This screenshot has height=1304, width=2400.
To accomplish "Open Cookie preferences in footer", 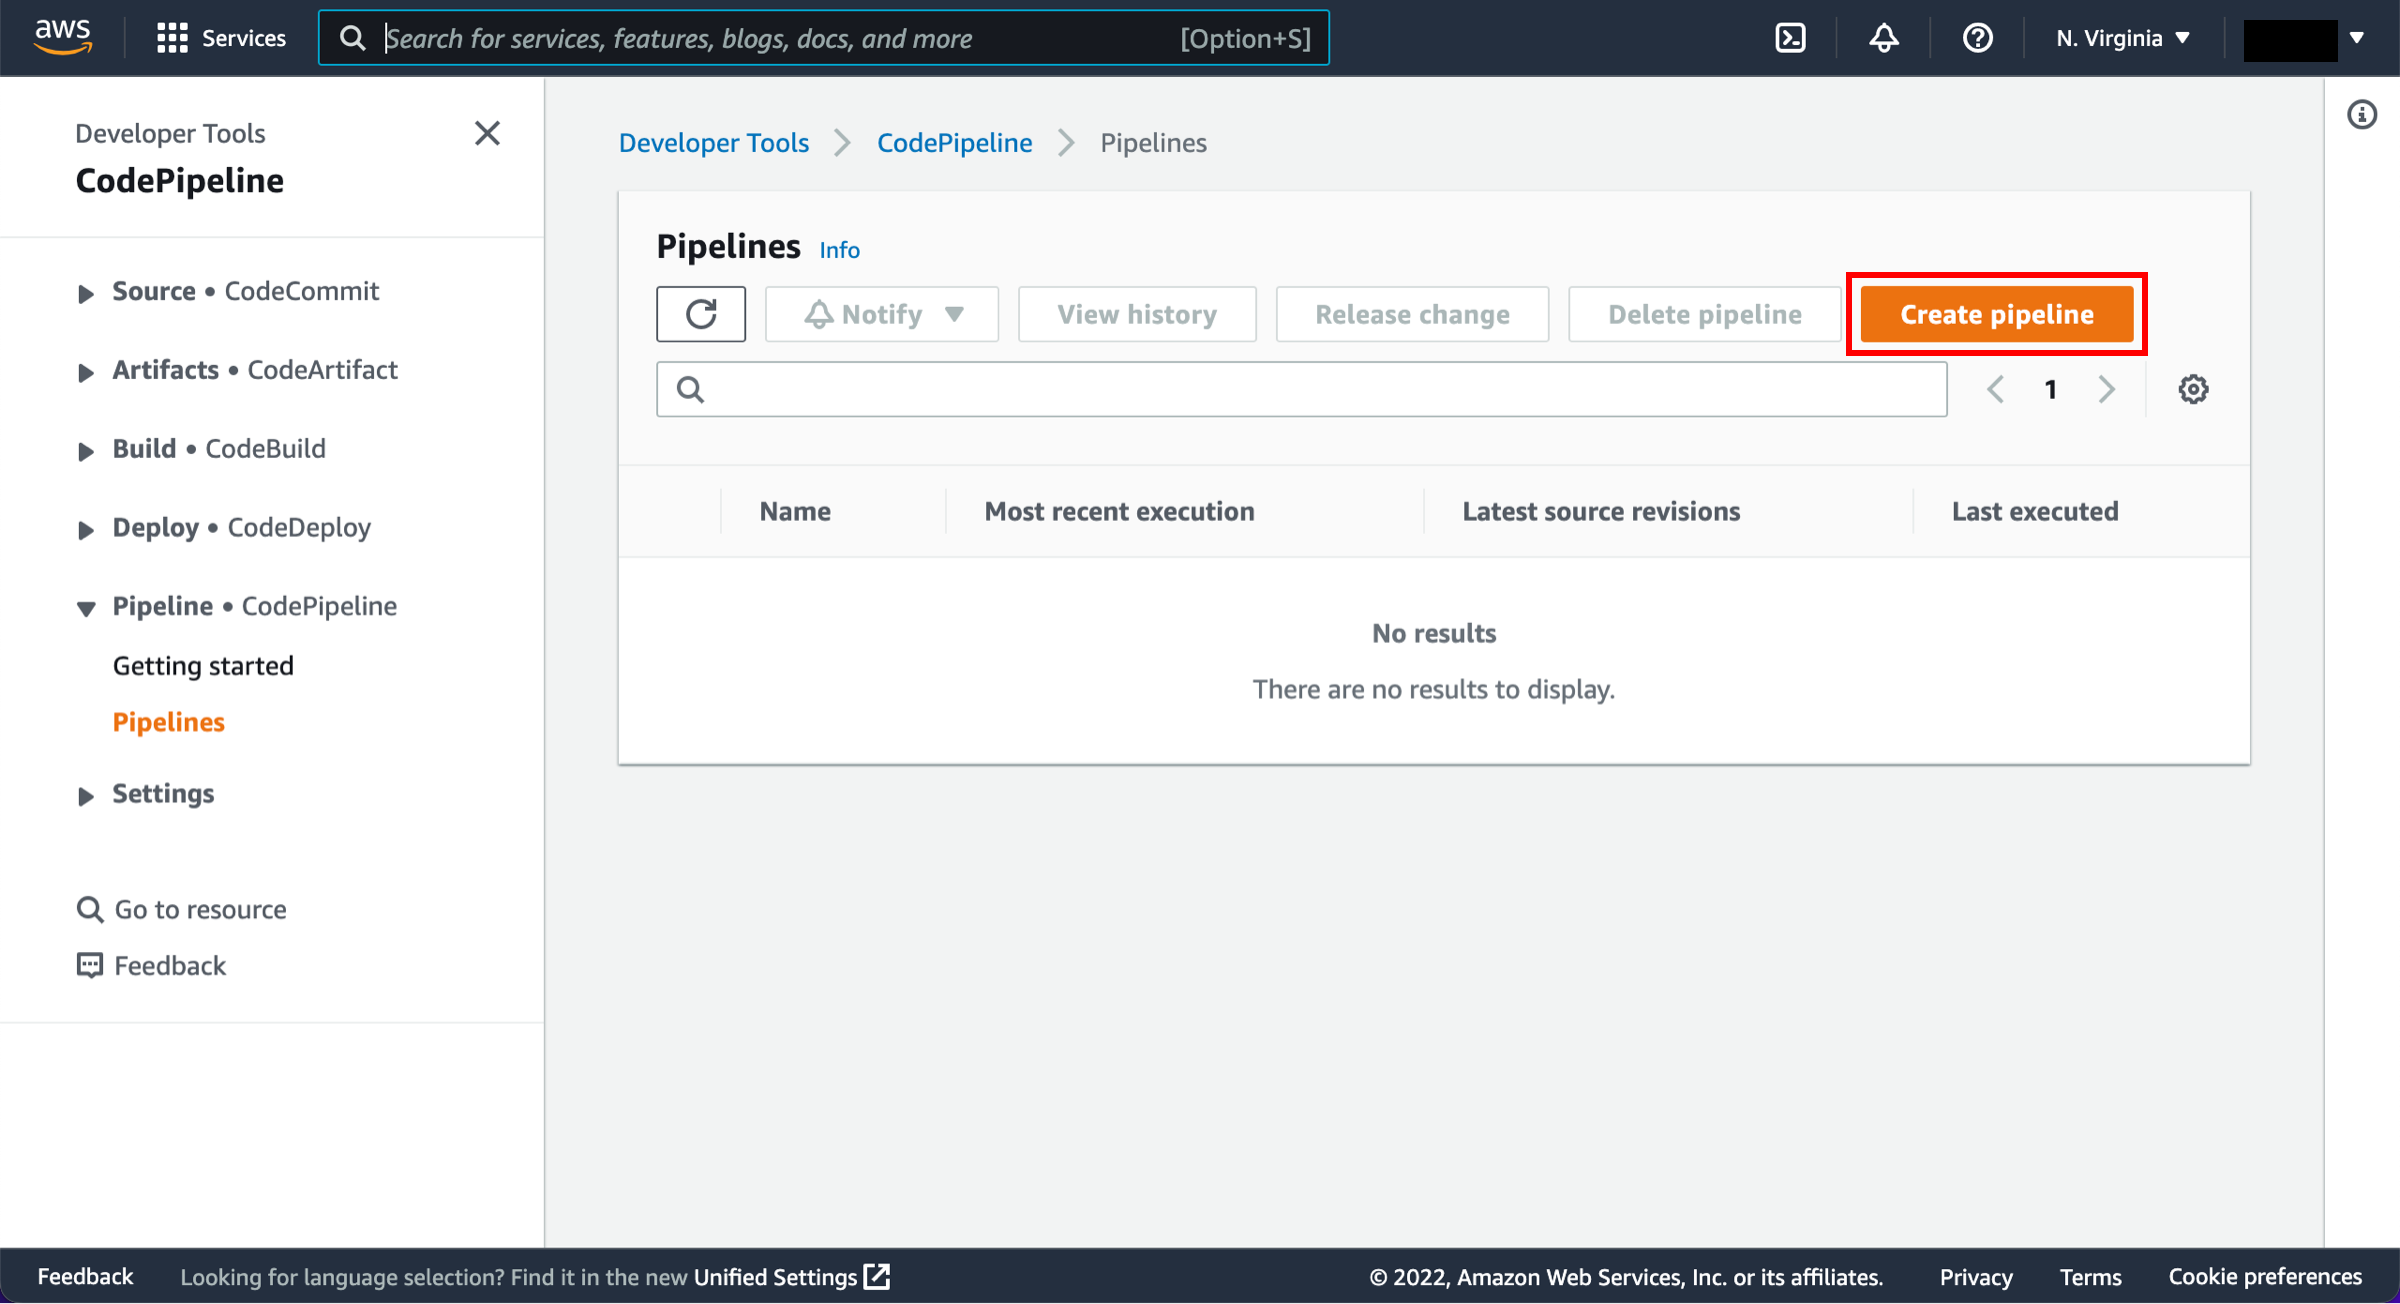I will (2265, 1277).
